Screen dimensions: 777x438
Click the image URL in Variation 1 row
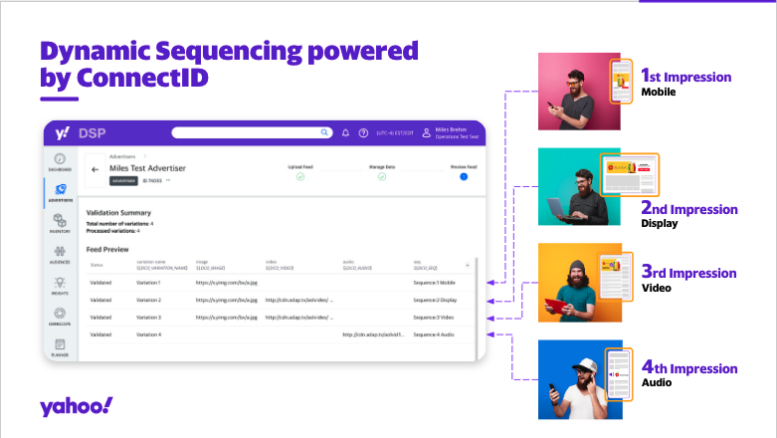[x=226, y=282]
